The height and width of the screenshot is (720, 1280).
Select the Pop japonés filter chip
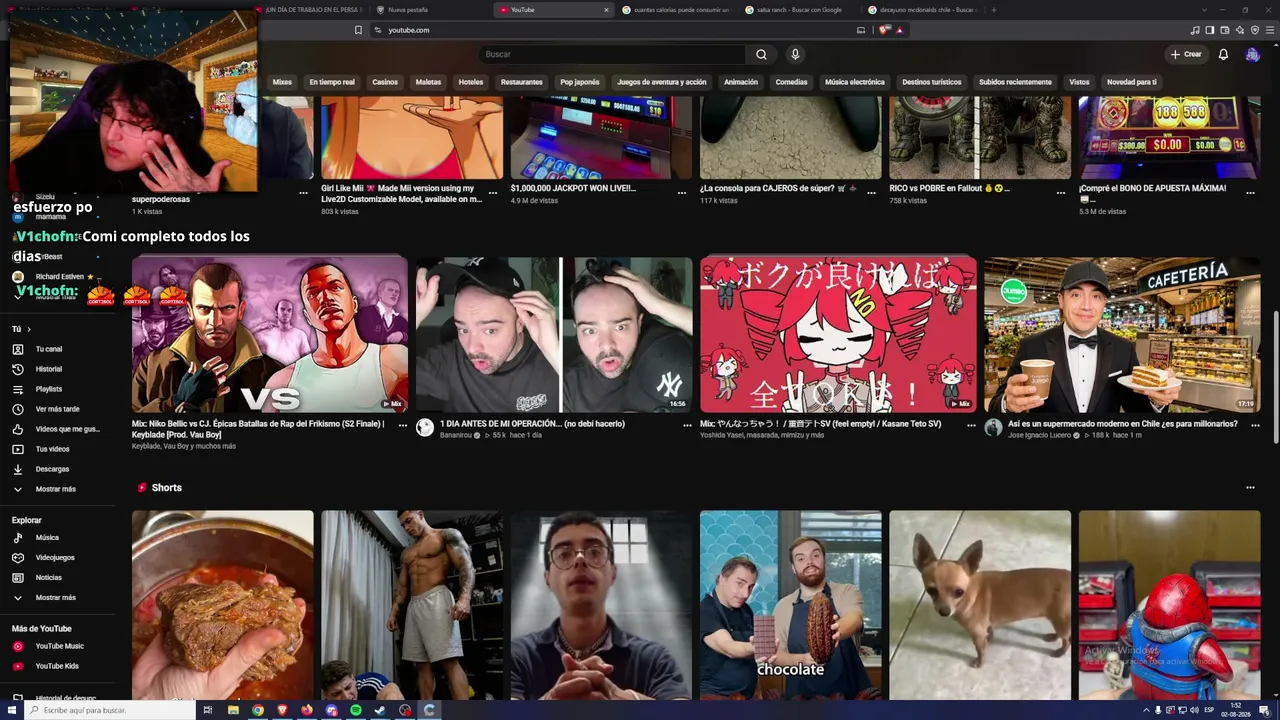tap(580, 82)
